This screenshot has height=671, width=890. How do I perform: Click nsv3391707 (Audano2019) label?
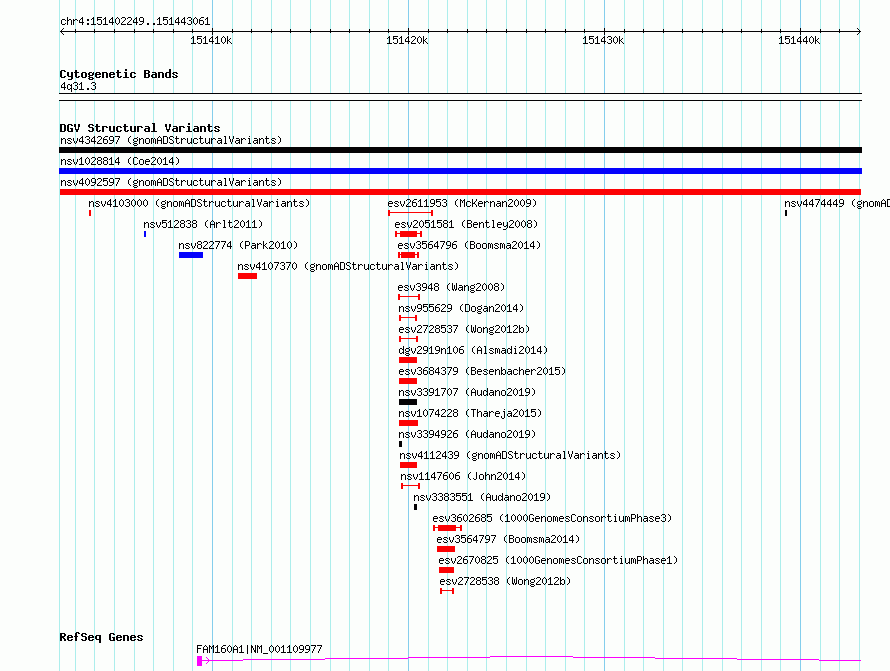(467, 392)
